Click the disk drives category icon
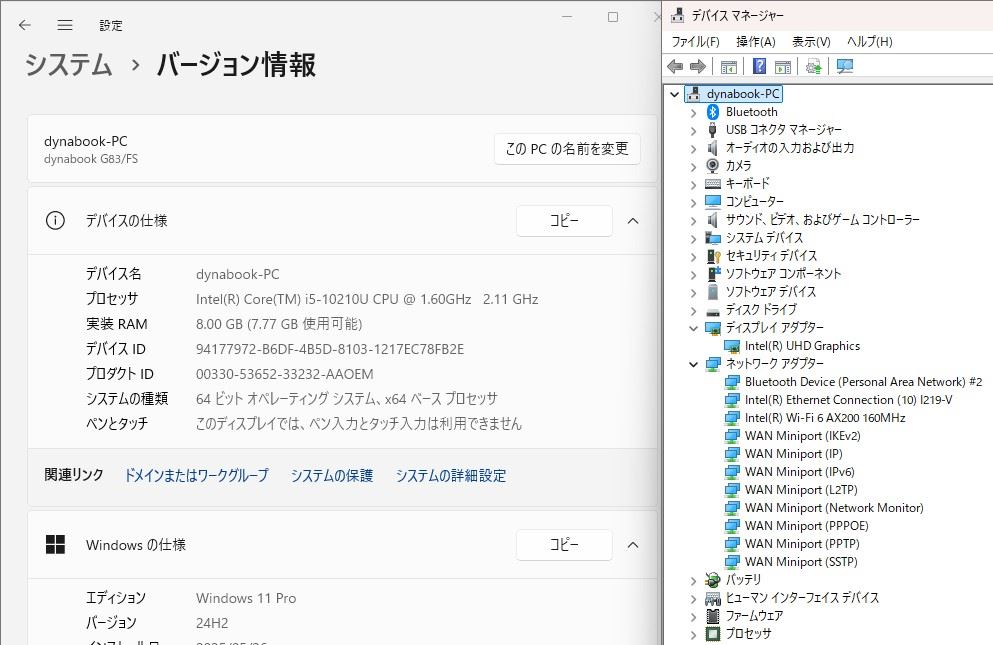Screen dimensions: 993x645 (713, 311)
